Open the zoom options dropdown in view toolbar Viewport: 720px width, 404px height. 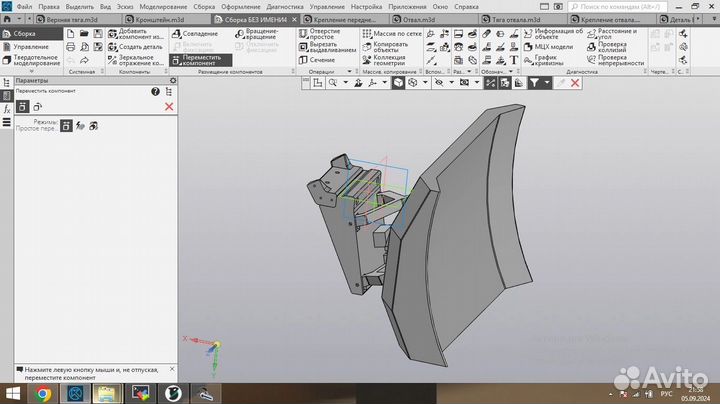point(345,84)
